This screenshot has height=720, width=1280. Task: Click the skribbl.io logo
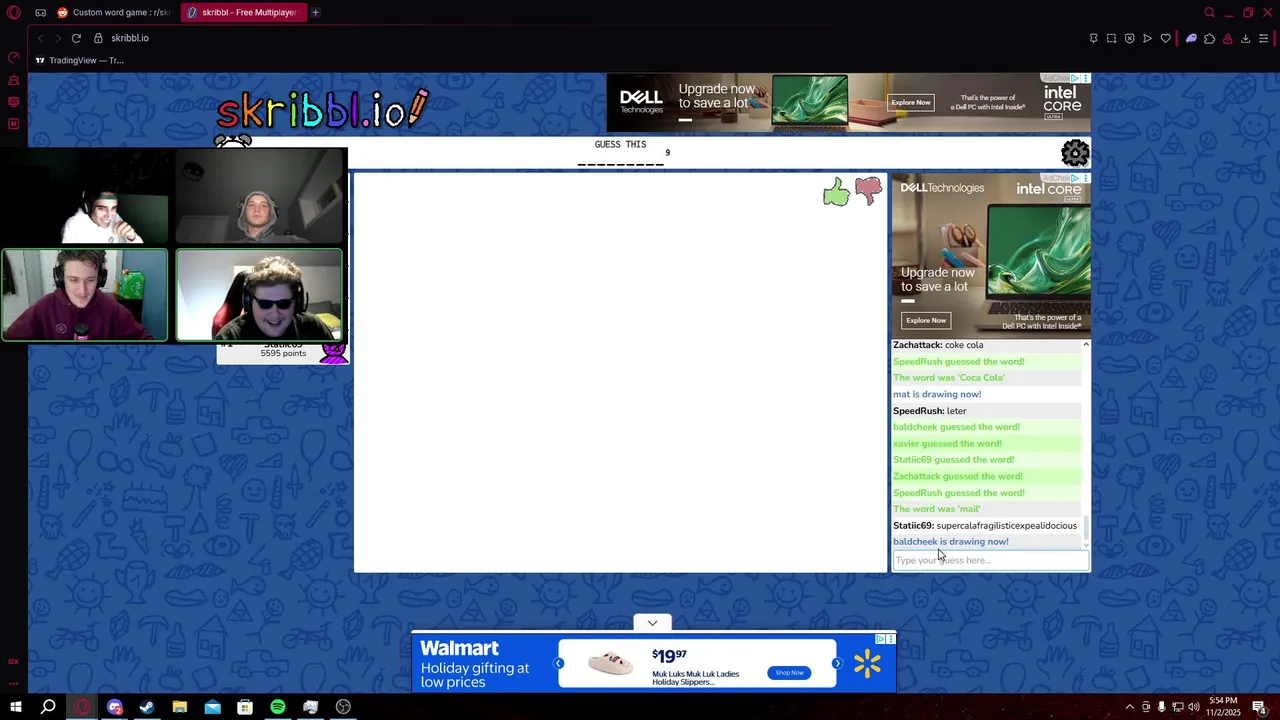tap(322, 110)
